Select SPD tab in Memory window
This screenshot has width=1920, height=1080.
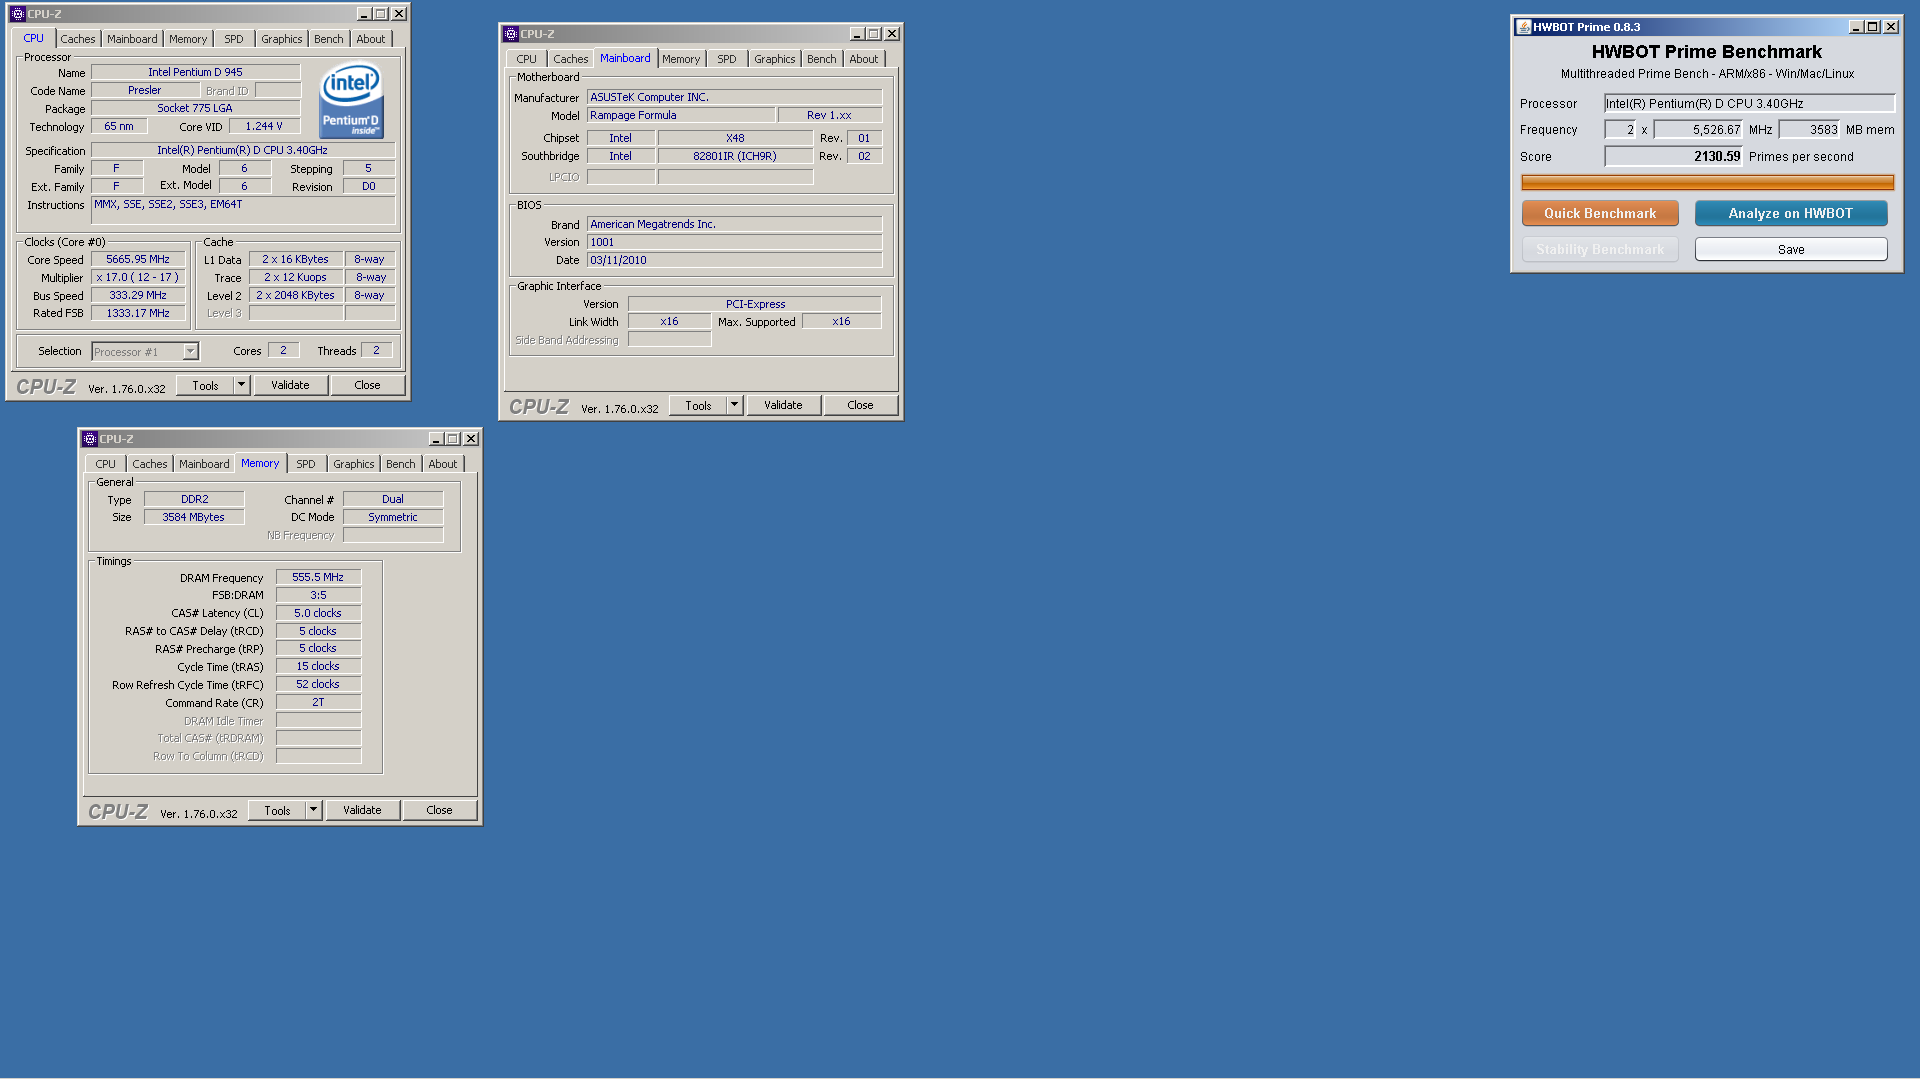pyautogui.click(x=306, y=464)
